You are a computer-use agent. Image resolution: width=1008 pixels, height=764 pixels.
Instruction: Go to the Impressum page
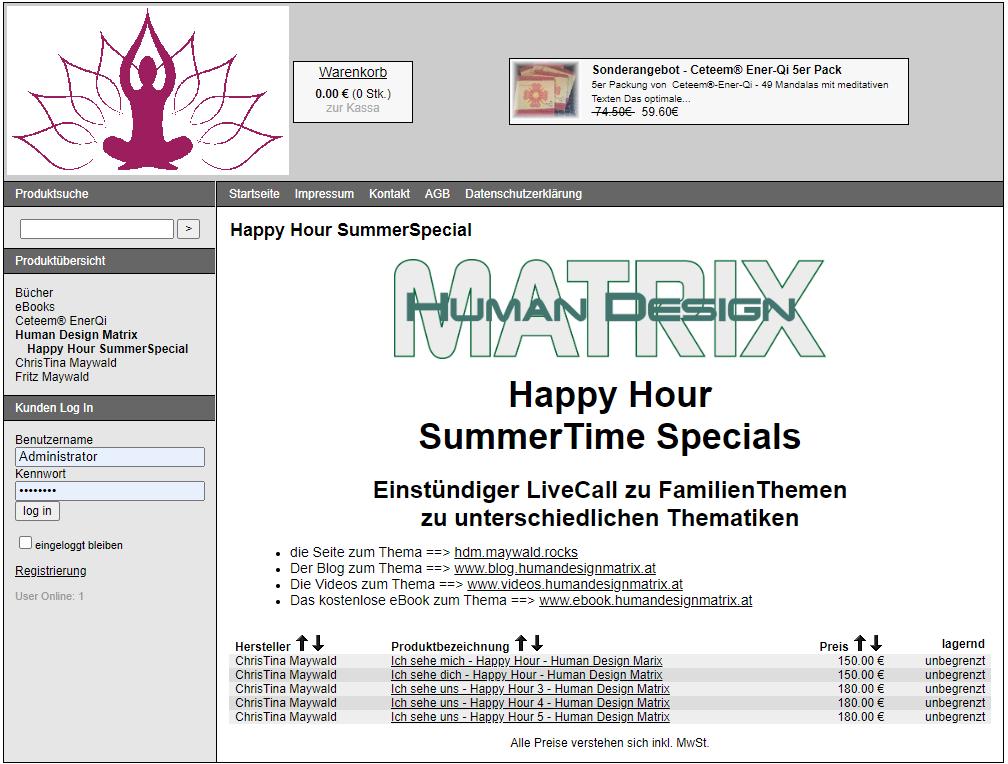(324, 194)
